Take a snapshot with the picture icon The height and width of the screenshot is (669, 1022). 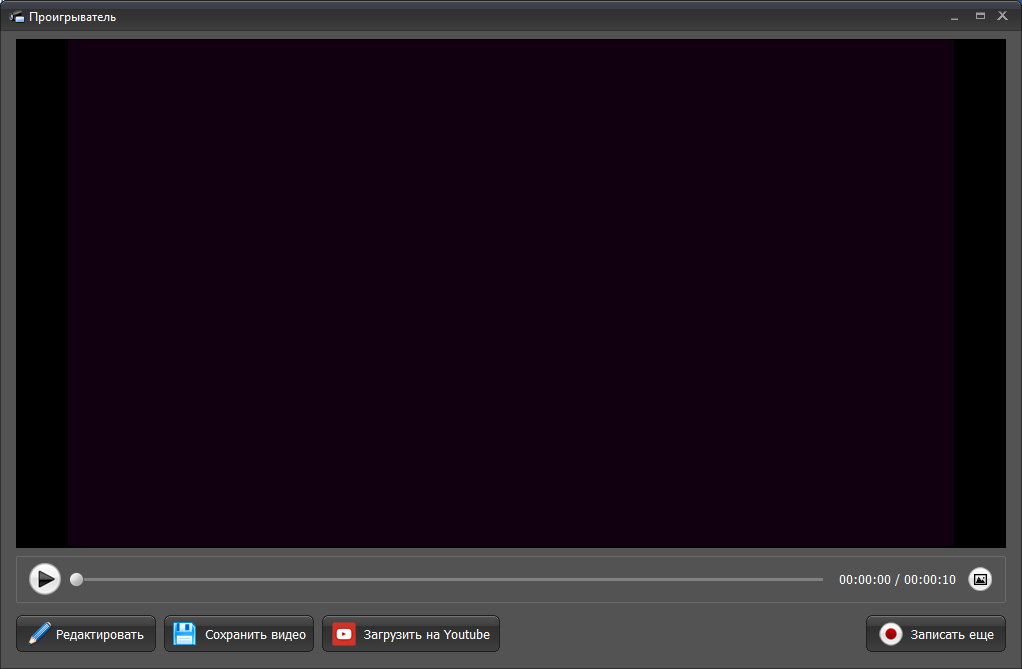click(980, 579)
